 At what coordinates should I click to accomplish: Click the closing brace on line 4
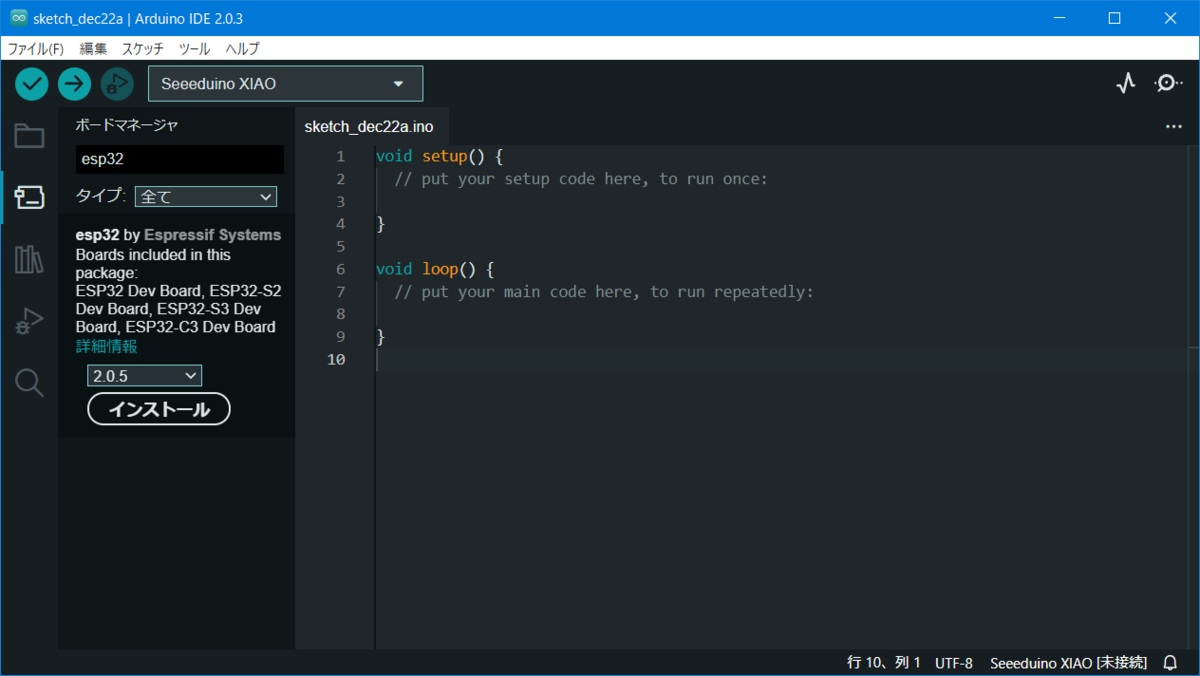(x=380, y=224)
